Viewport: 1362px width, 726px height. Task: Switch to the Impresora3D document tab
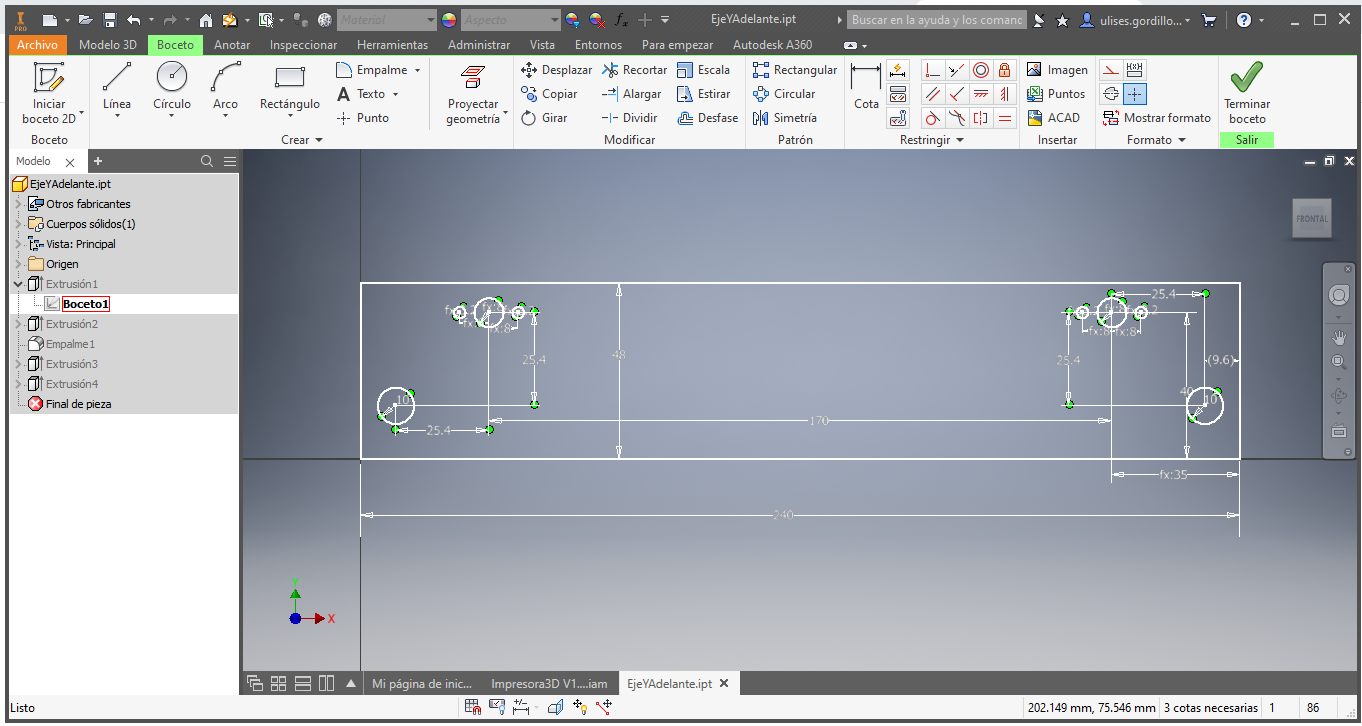point(549,684)
